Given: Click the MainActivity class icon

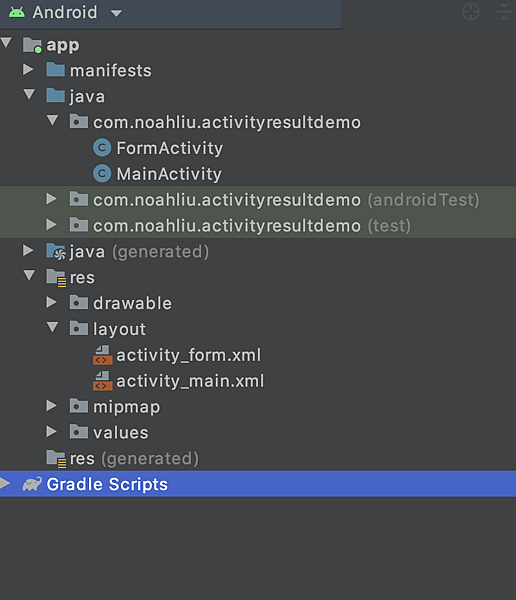Looking at the screenshot, I should (102, 174).
